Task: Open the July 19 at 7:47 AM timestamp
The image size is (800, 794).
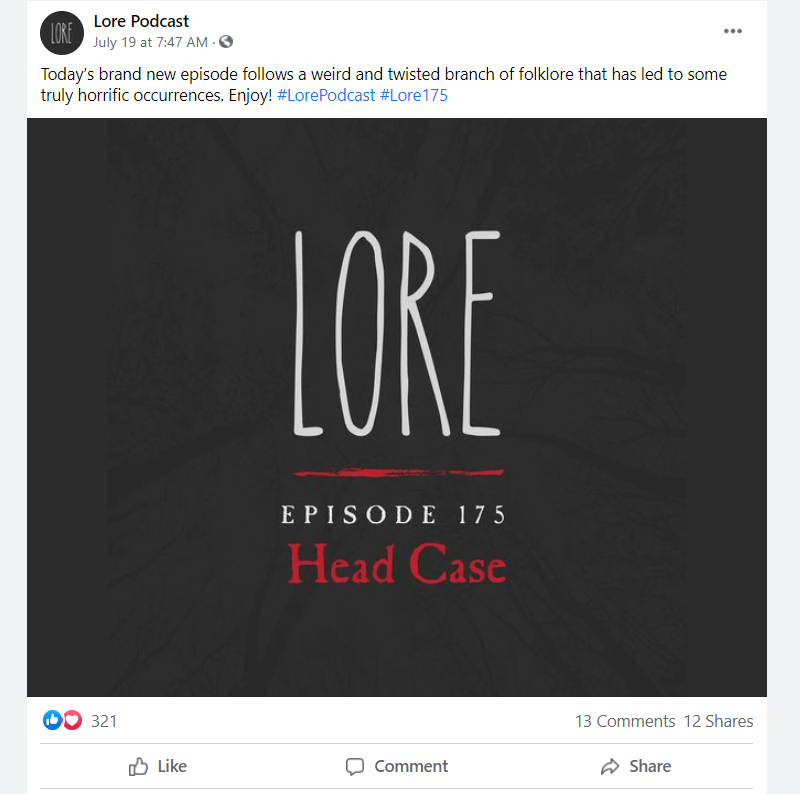Action: click(x=151, y=42)
